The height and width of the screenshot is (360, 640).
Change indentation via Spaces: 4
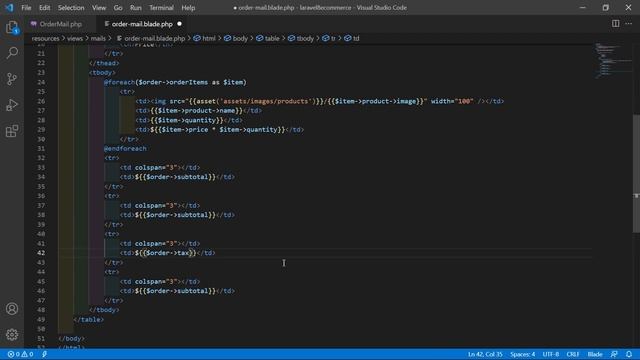522,354
